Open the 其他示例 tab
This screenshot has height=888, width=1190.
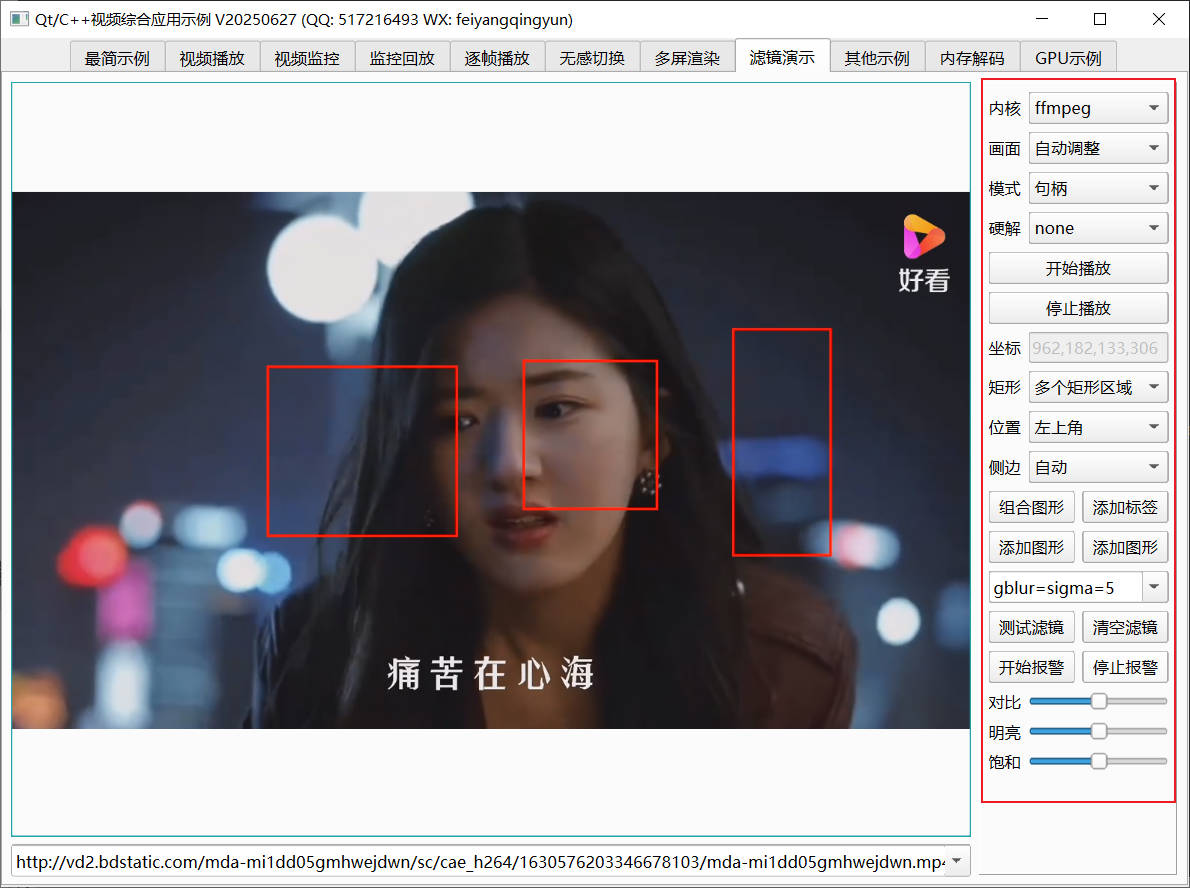tap(877, 58)
